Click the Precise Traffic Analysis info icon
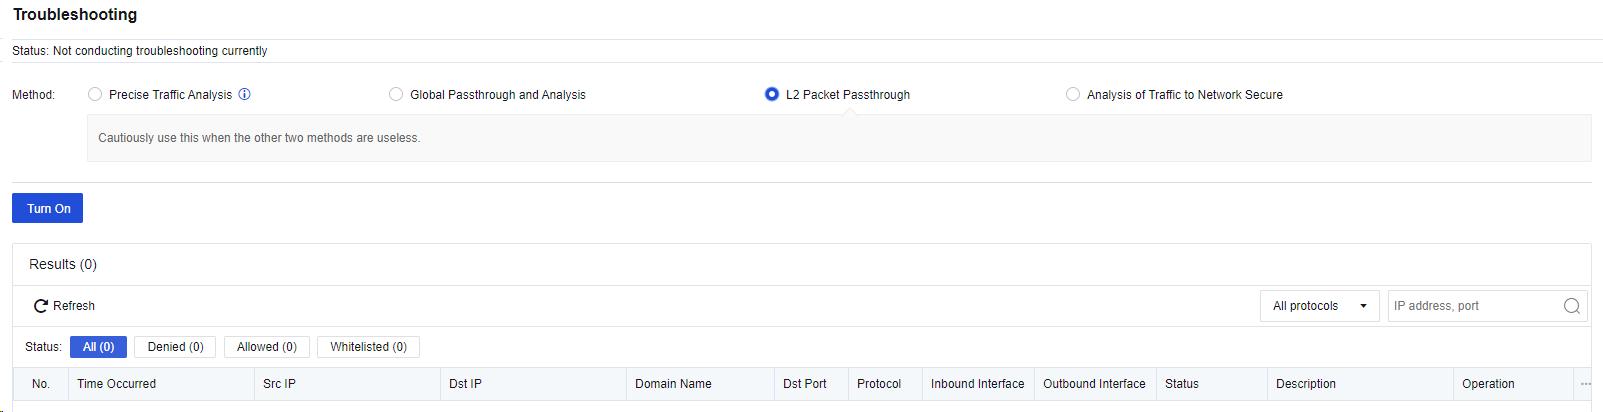Viewport: 1603px width, 412px height. pos(245,94)
